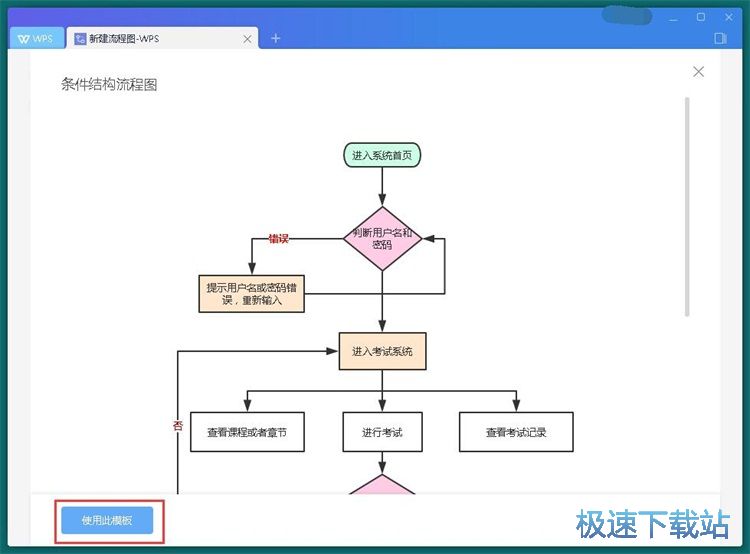750x554 pixels.
Task: Click the 查看课程或者章节 box
Action: click(x=247, y=432)
